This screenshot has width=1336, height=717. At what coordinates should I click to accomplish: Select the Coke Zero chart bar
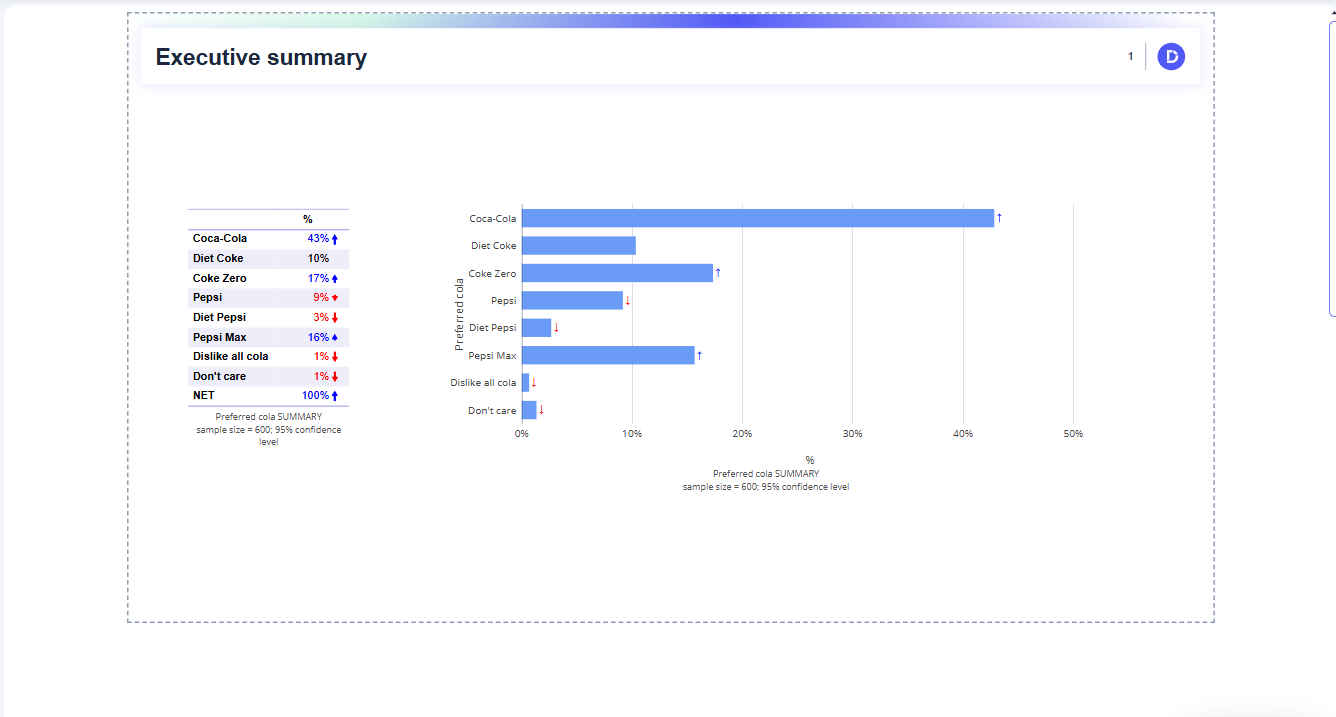[x=617, y=273]
